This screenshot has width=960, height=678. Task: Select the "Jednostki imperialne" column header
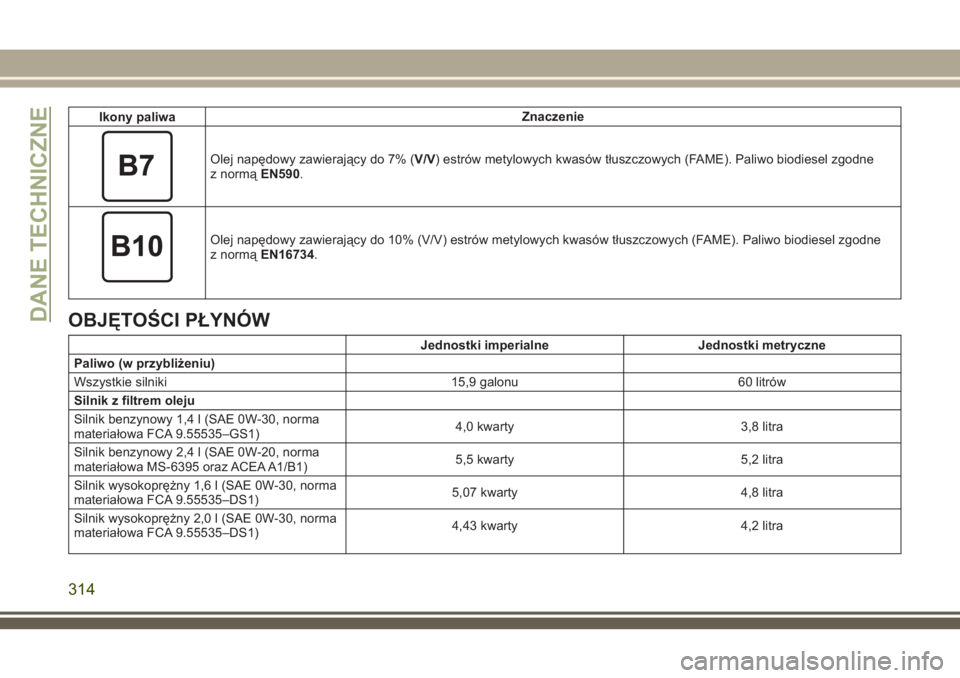click(484, 345)
